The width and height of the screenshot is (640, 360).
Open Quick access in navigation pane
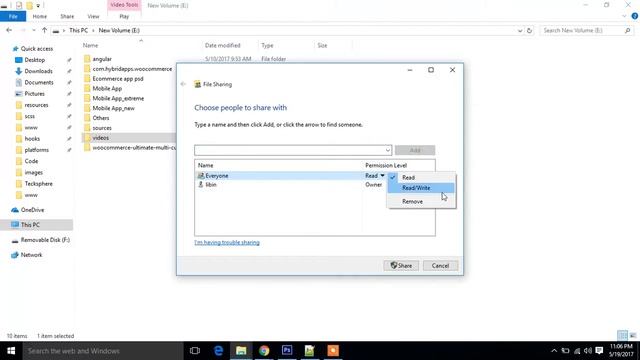click(37, 49)
